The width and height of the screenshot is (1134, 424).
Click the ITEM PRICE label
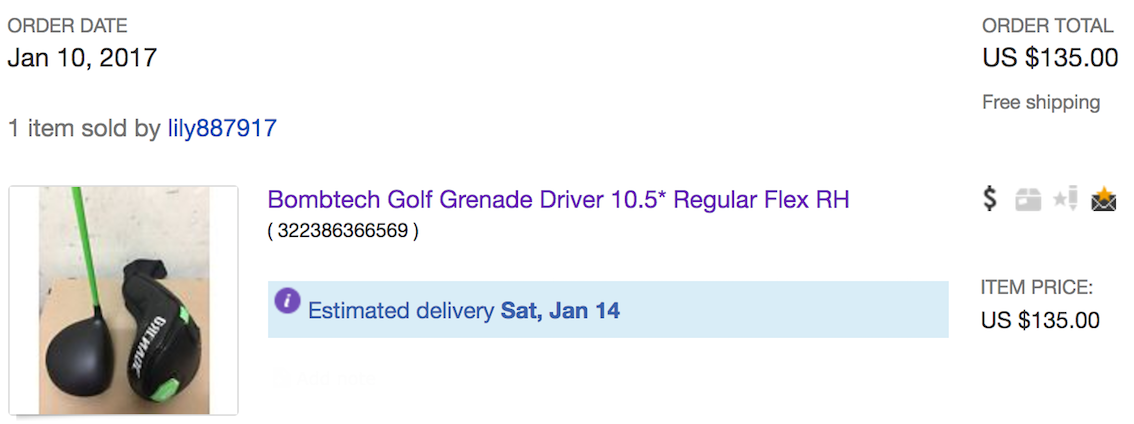[1037, 288]
